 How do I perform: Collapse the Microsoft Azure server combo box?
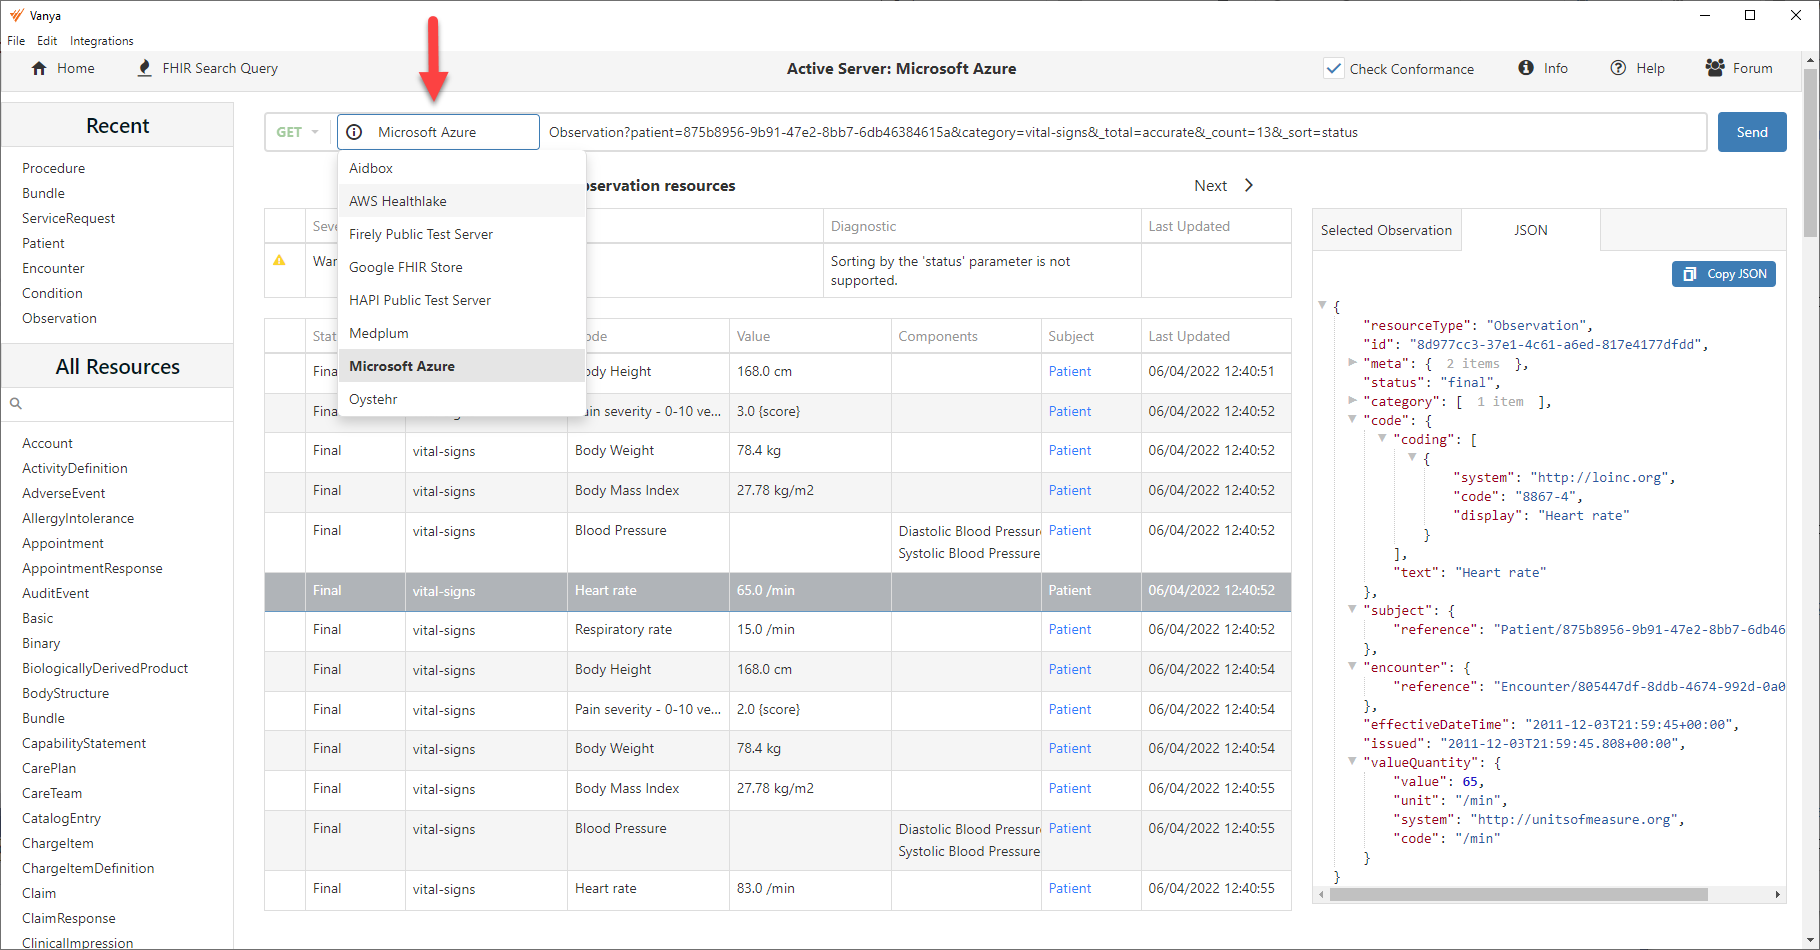[438, 132]
